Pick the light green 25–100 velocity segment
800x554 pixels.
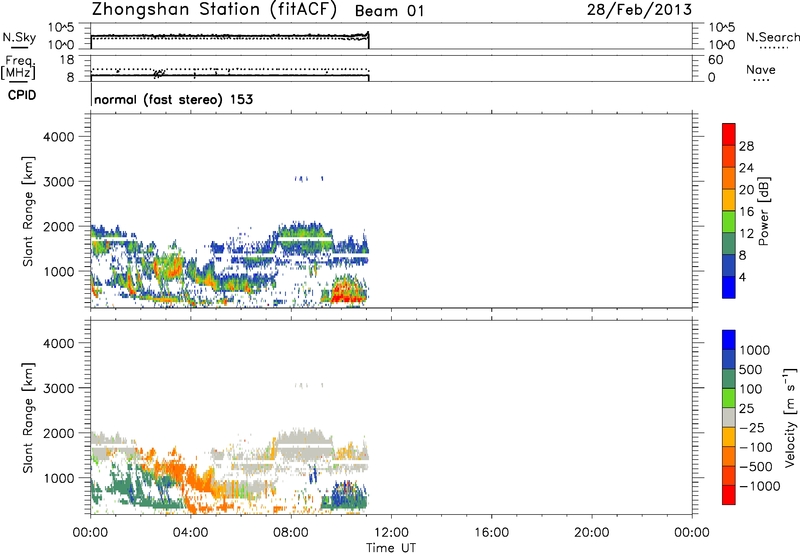[x=729, y=398]
